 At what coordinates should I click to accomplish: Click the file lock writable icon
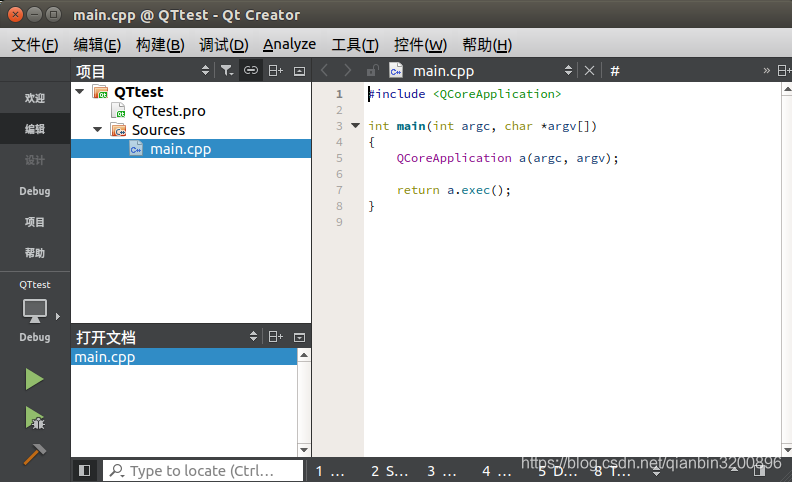373,70
